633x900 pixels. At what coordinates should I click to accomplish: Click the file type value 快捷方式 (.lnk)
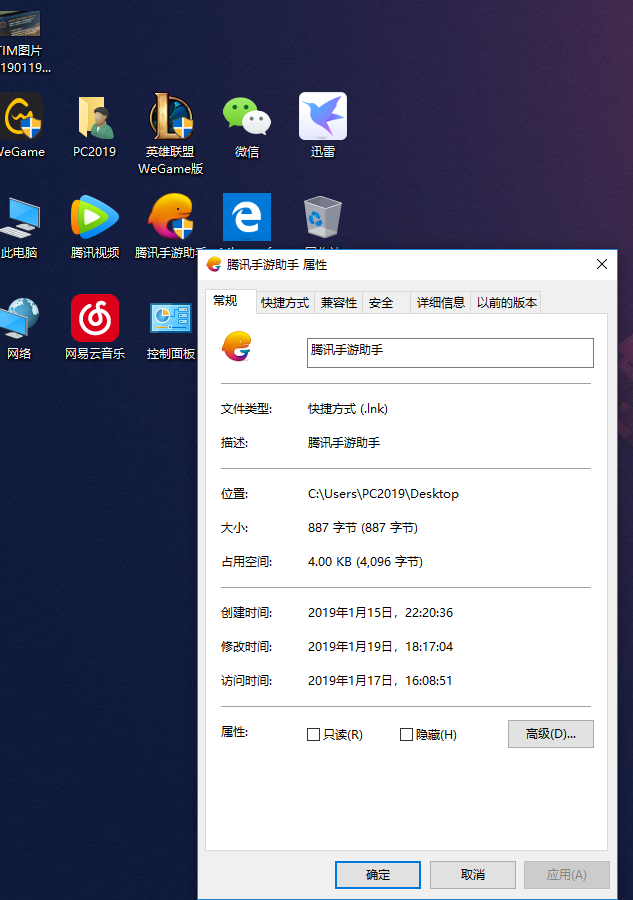(x=348, y=409)
